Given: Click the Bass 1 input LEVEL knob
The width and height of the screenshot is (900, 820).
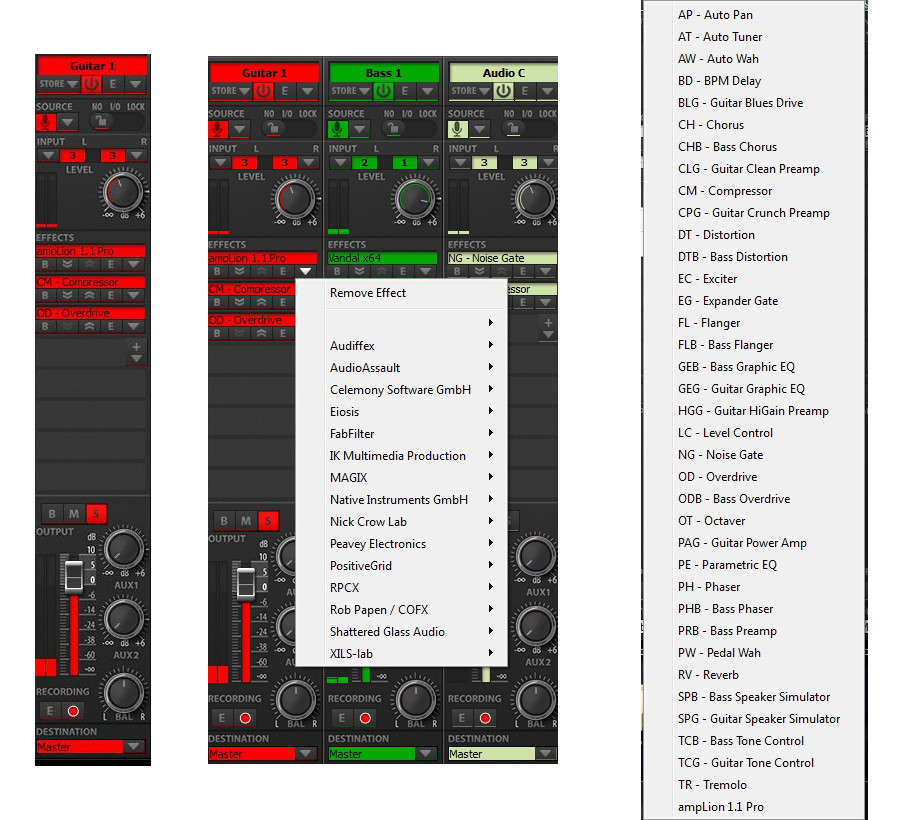Looking at the screenshot, I should pos(415,199).
